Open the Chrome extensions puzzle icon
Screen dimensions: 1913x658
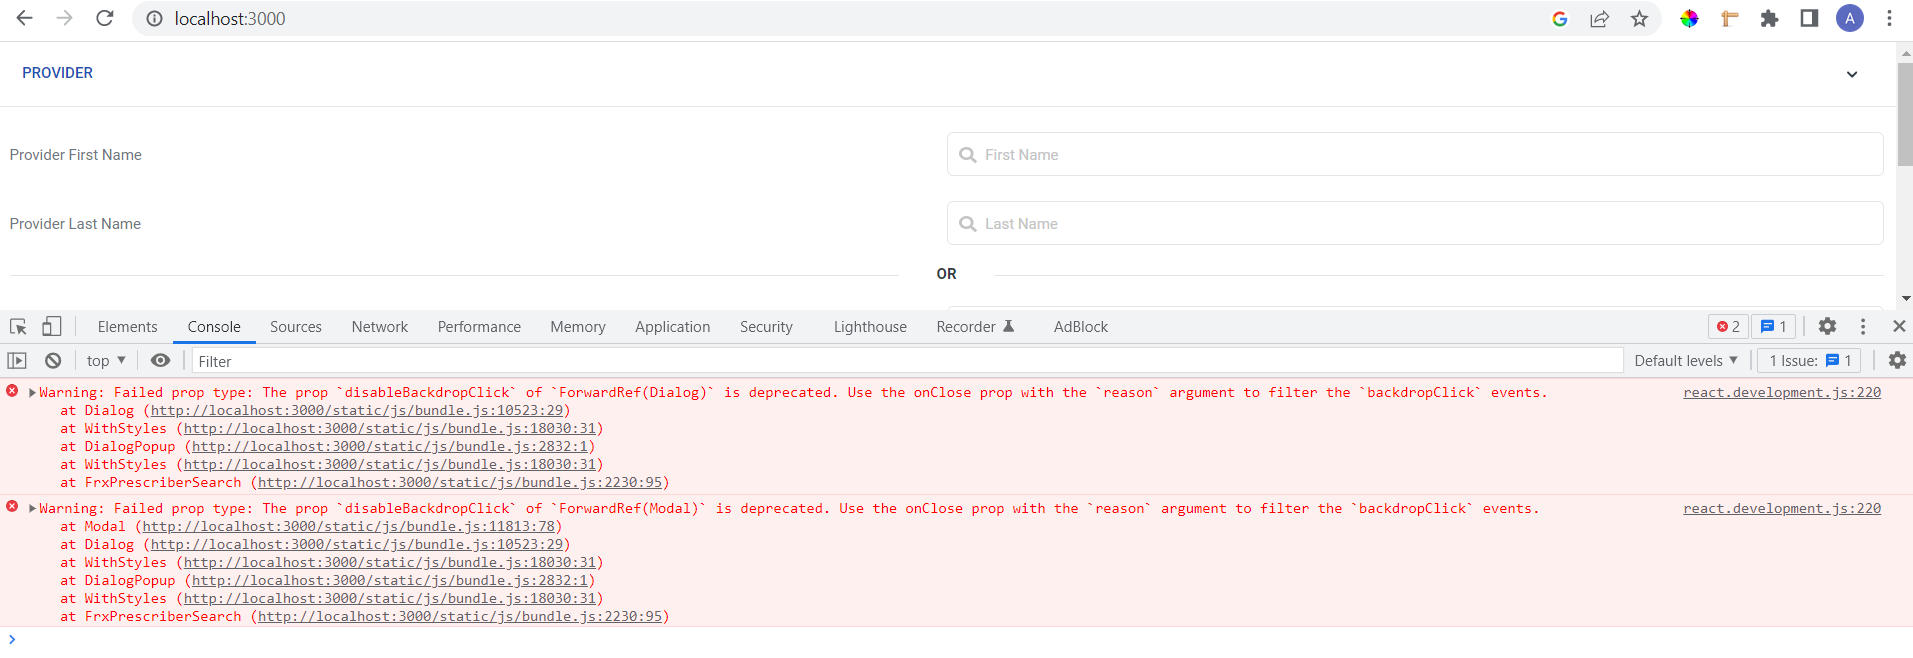coord(1769,19)
